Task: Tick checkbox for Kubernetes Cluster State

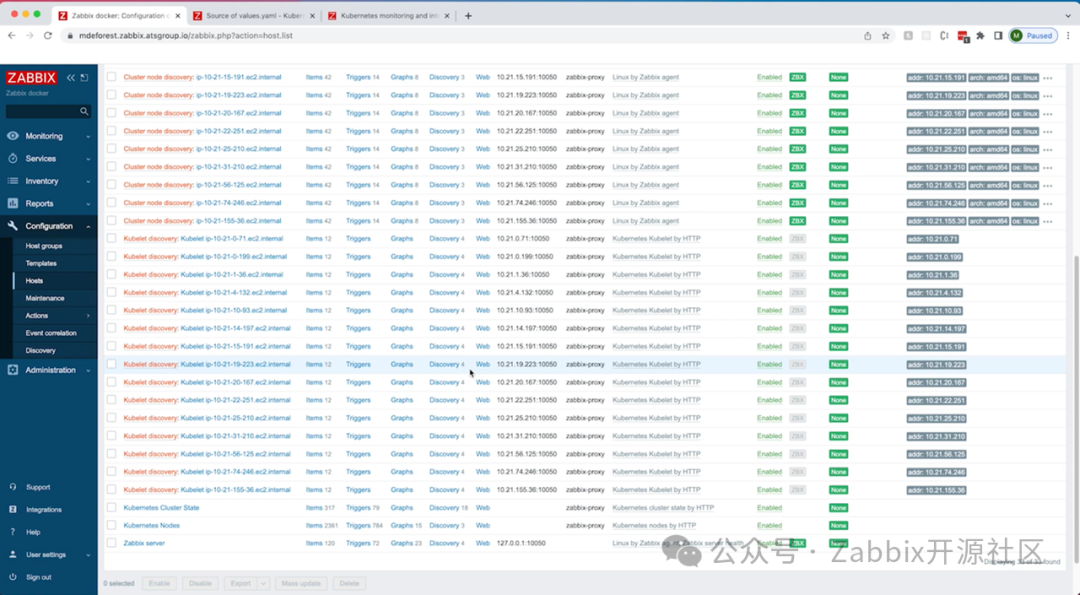Action: (x=111, y=508)
